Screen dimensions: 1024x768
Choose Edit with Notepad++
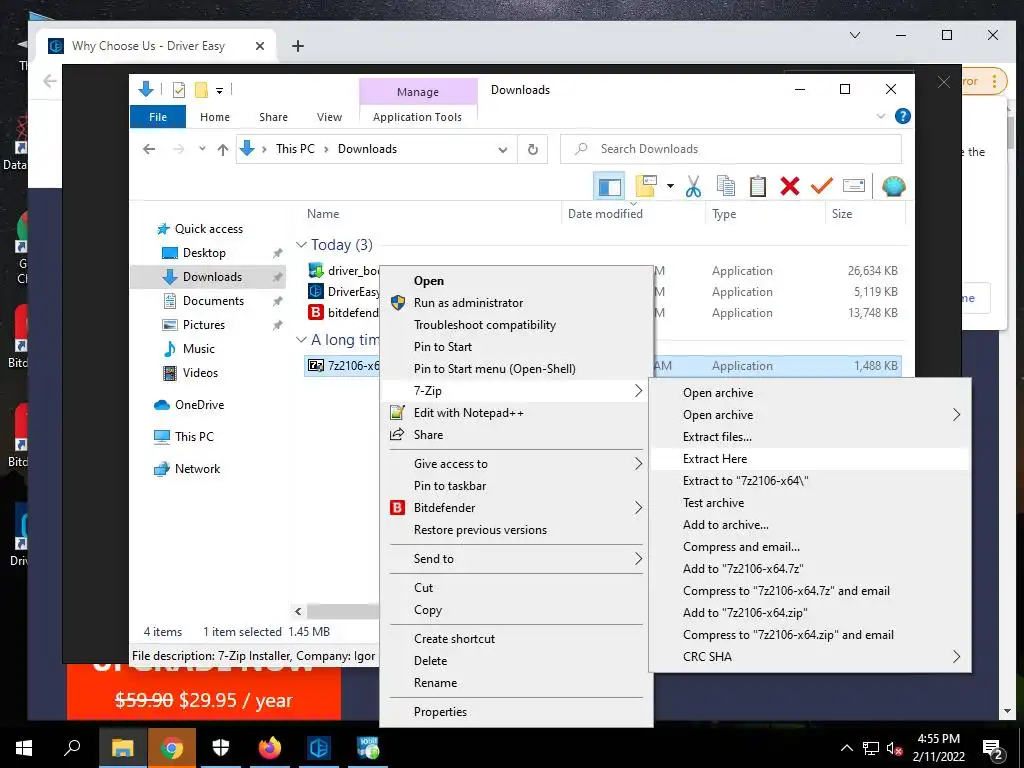pyautogui.click(x=468, y=413)
